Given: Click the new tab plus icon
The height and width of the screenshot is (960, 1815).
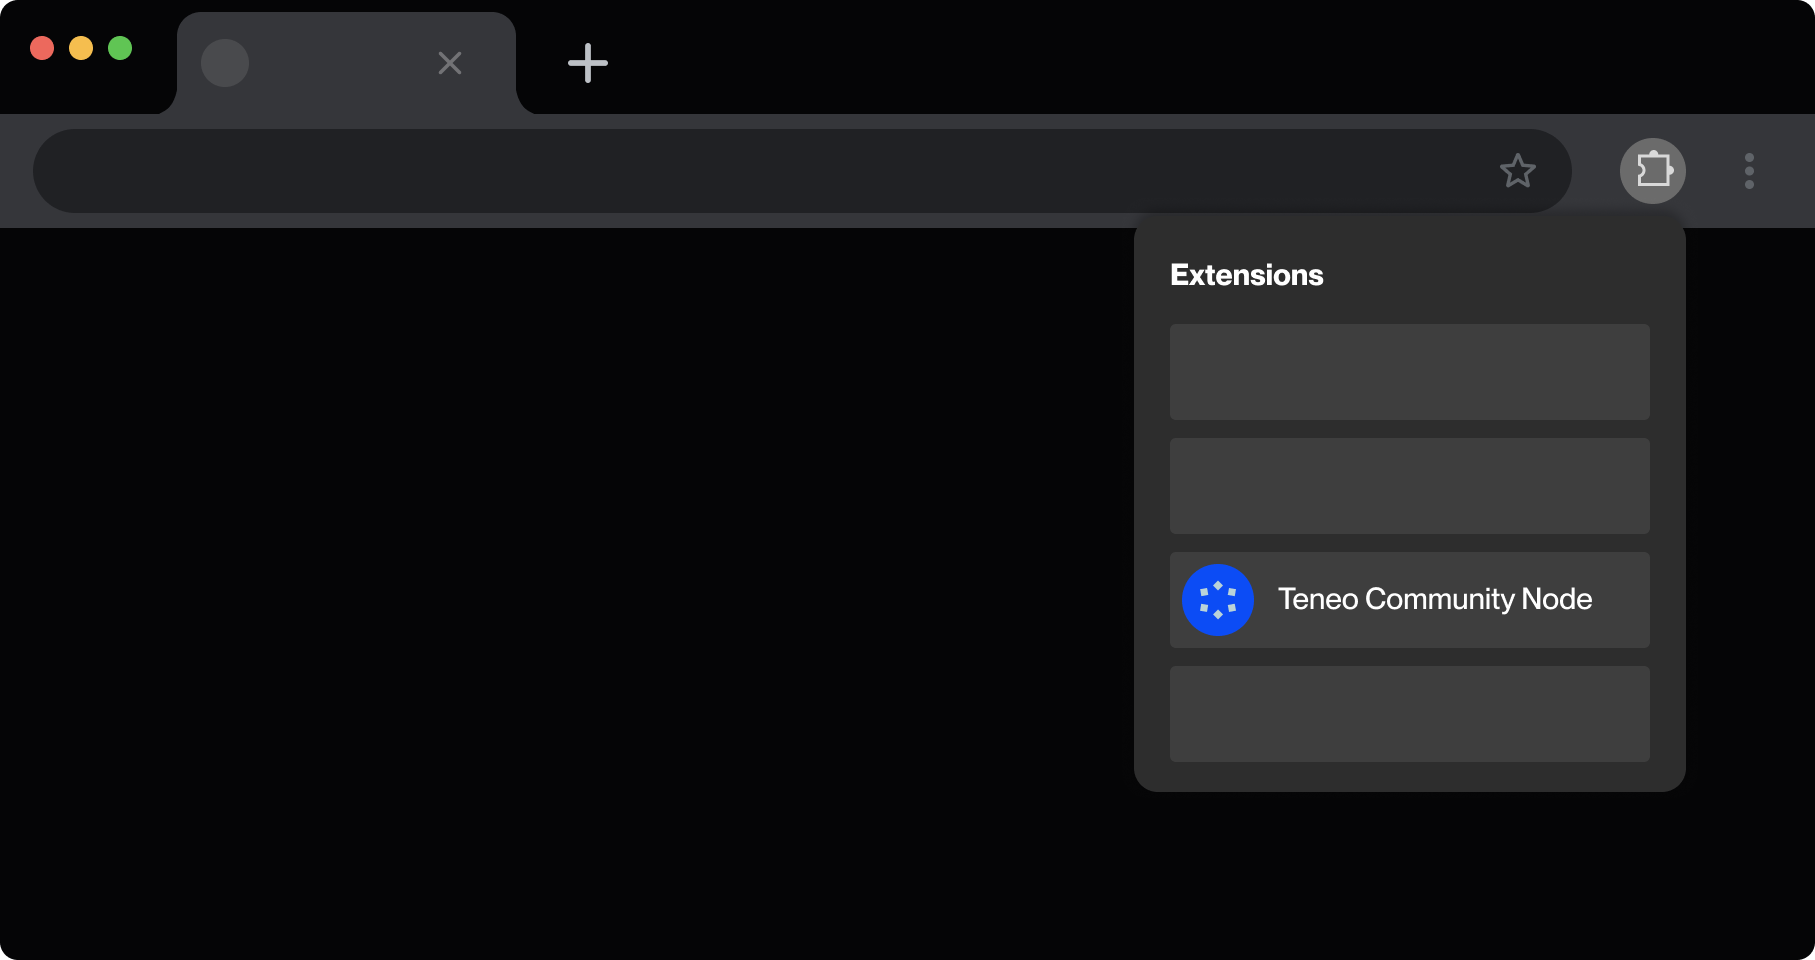Looking at the screenshot, I should (587, 62).
